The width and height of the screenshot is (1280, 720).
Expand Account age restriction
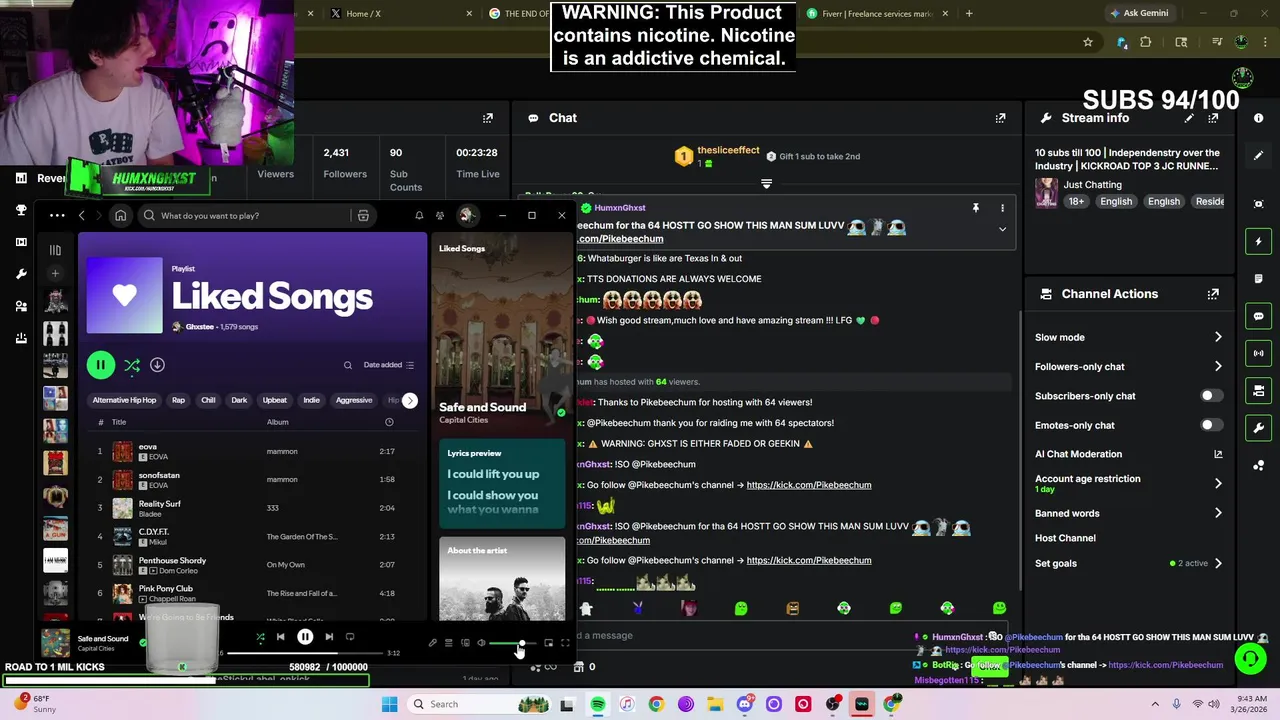[1128, 483]
